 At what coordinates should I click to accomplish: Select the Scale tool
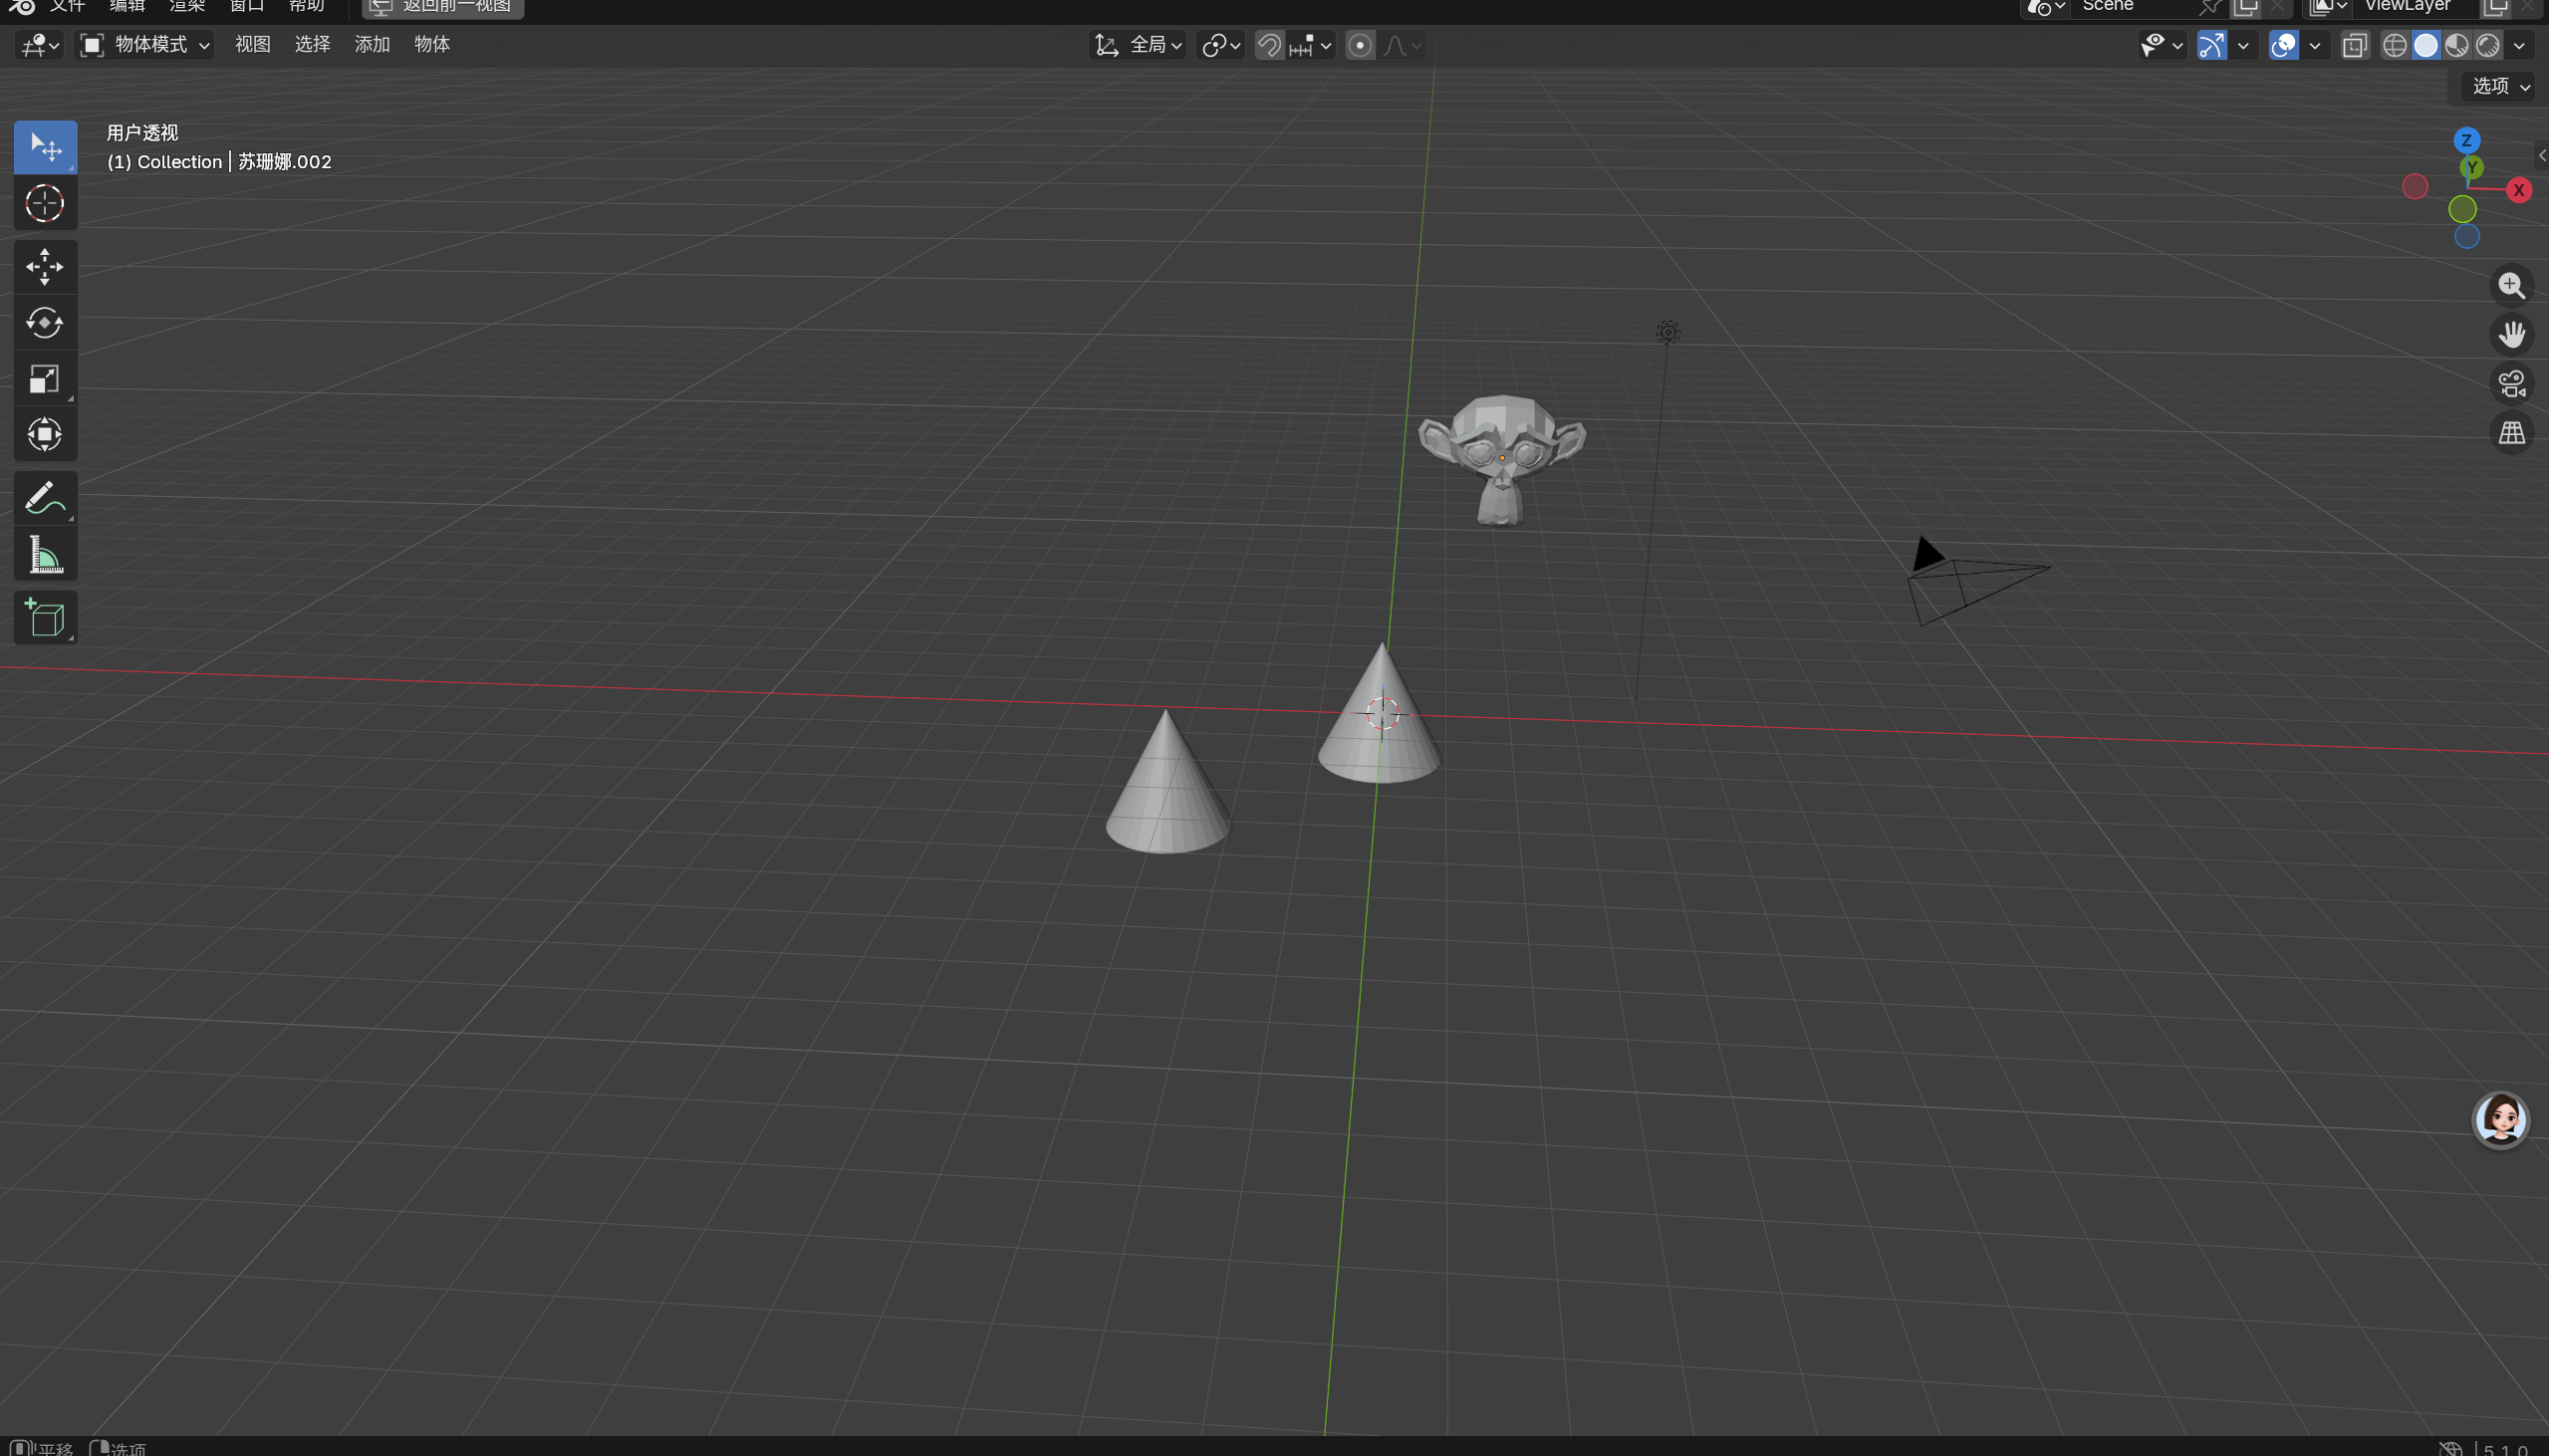click(45, 379)
